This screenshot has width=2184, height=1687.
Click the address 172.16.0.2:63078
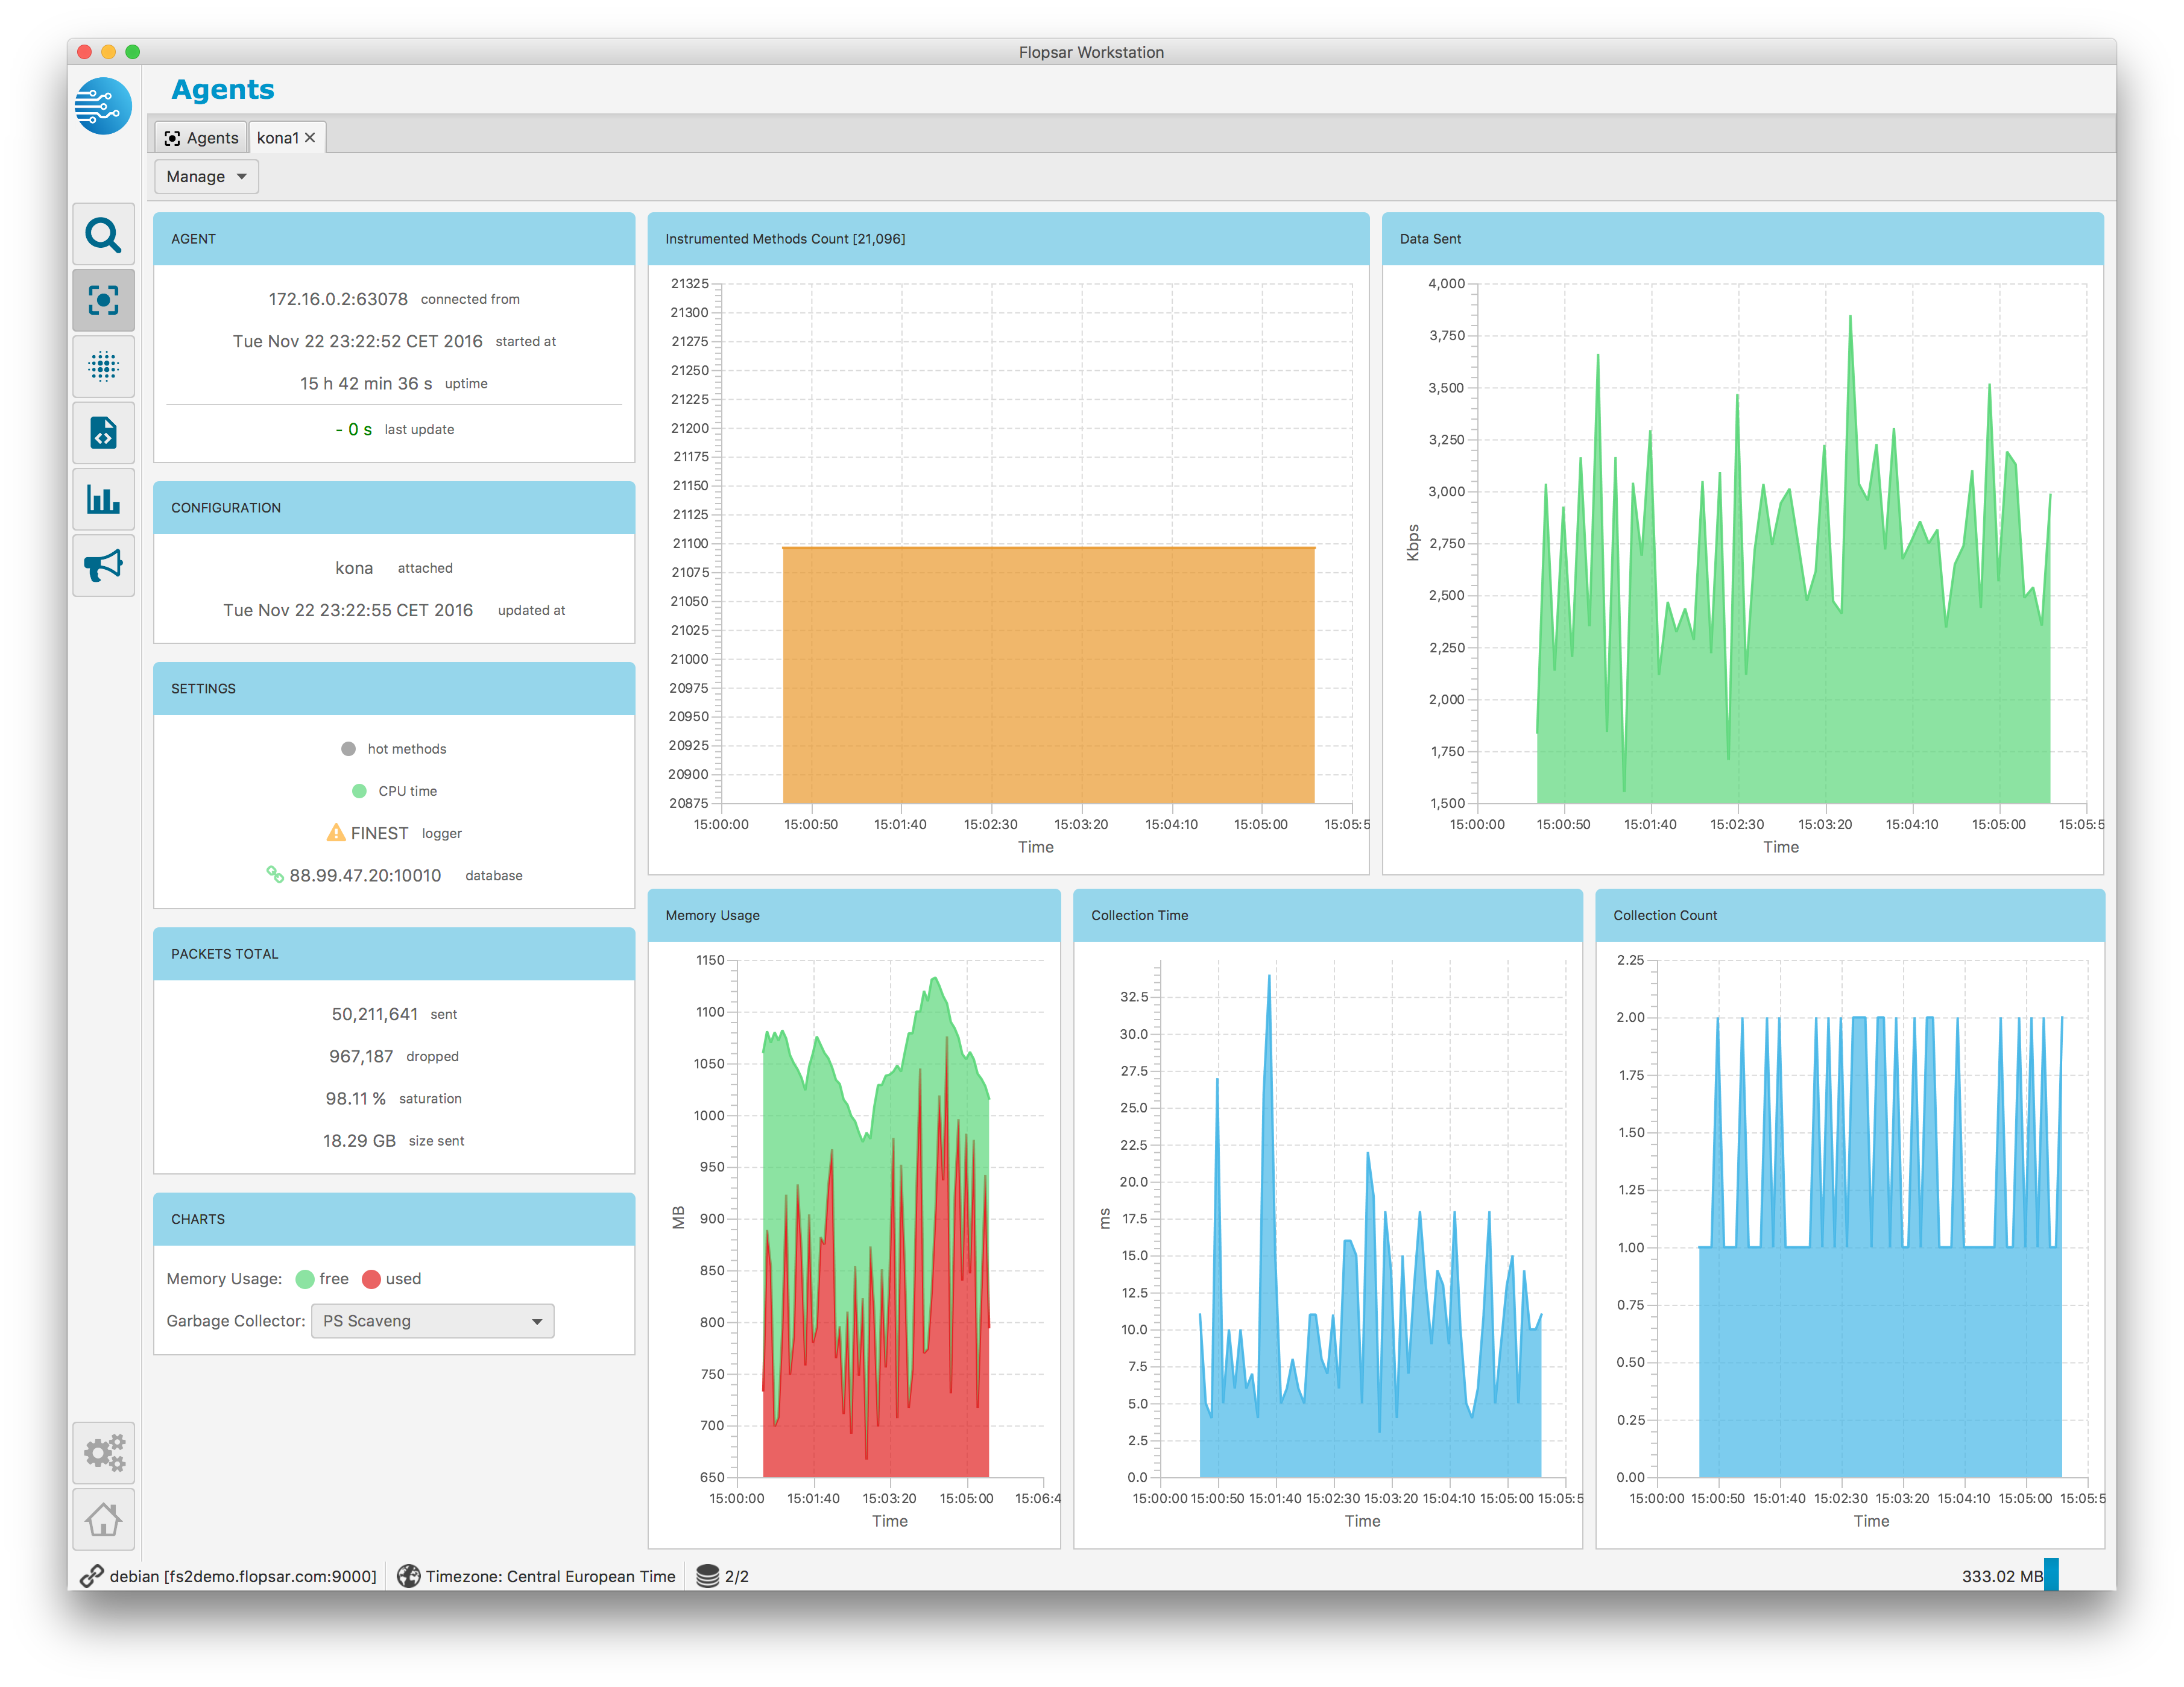338,299
